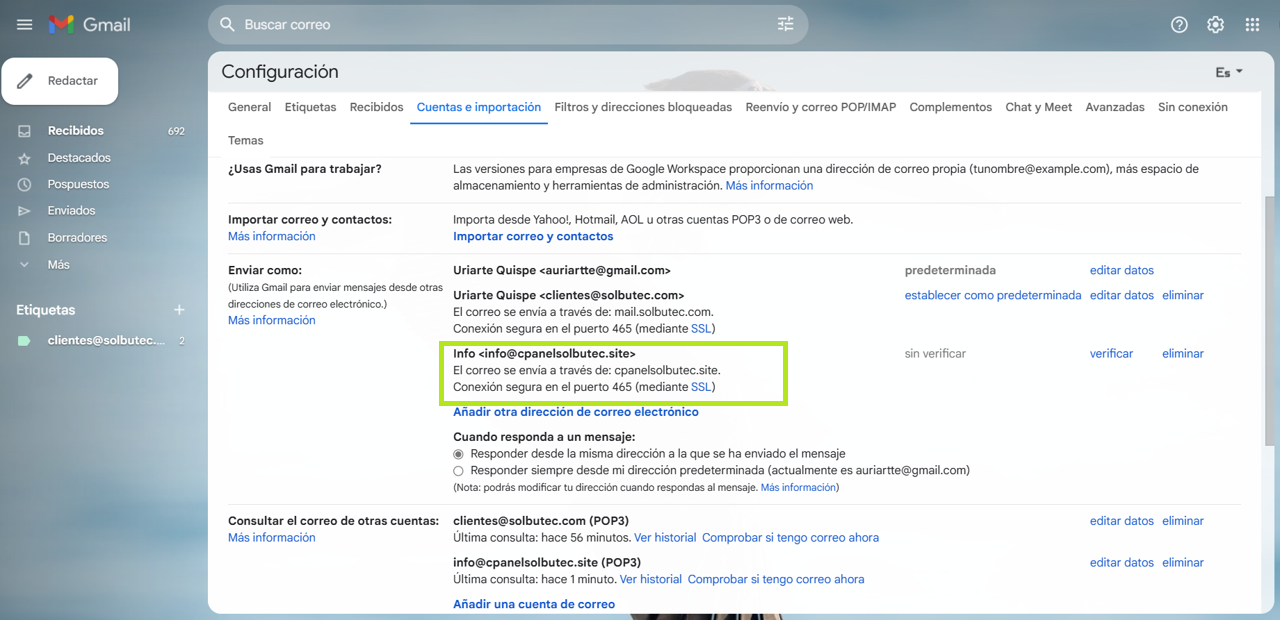Click the settings page vertical scrollbar
Viewport: 1280px width, 620px height.
click(1270, 320)
